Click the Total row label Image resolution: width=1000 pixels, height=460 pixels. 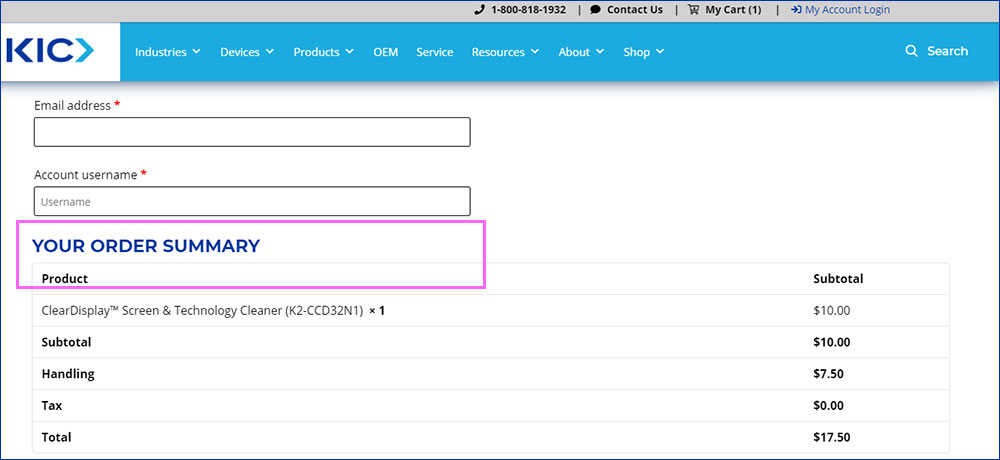(x=57, y=438)
